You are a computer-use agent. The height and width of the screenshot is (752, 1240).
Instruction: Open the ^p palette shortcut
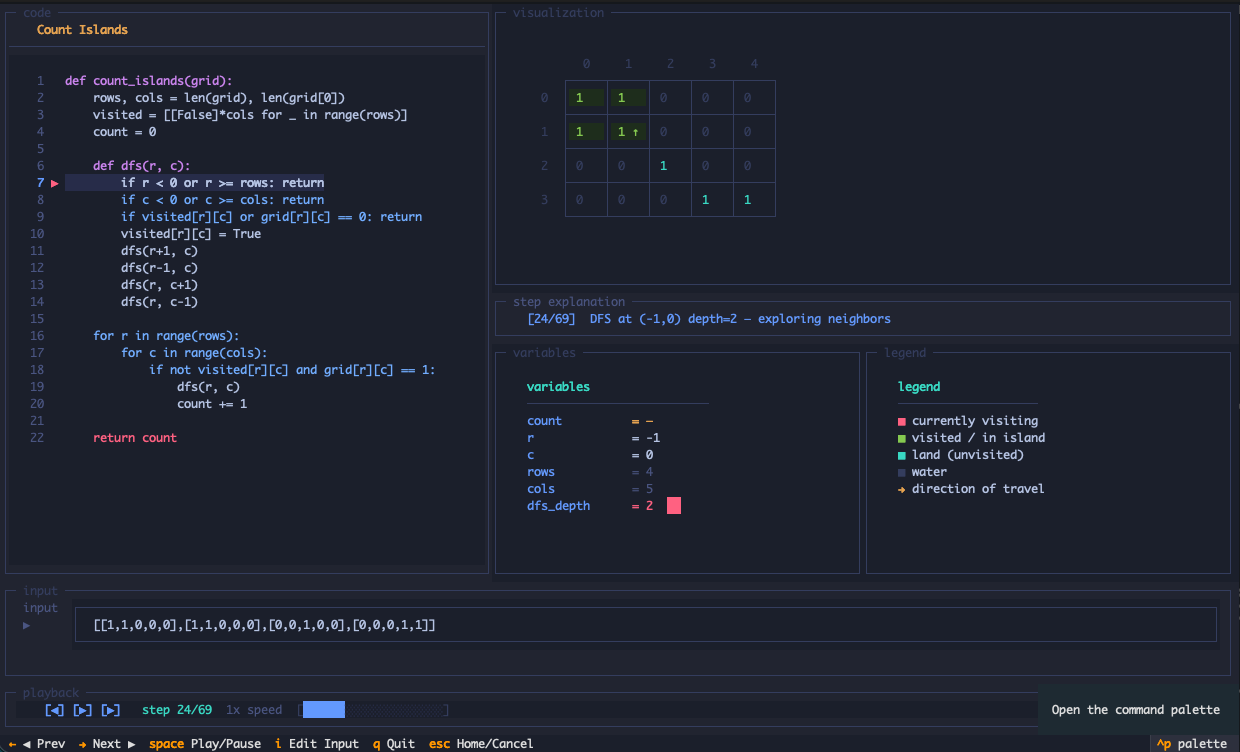pyautogui.click(x=1192, y=744)
